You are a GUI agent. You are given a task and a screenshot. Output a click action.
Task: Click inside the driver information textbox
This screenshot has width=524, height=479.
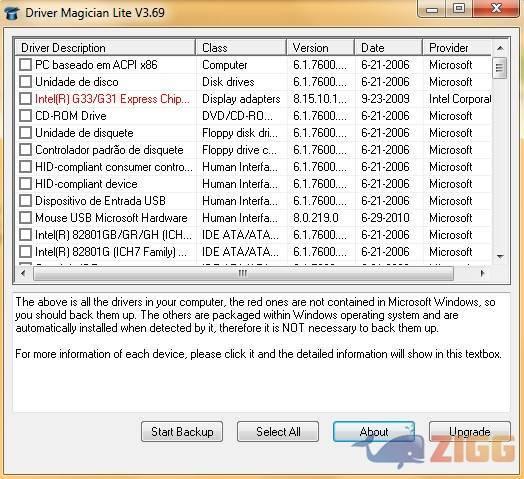[261, 353]
